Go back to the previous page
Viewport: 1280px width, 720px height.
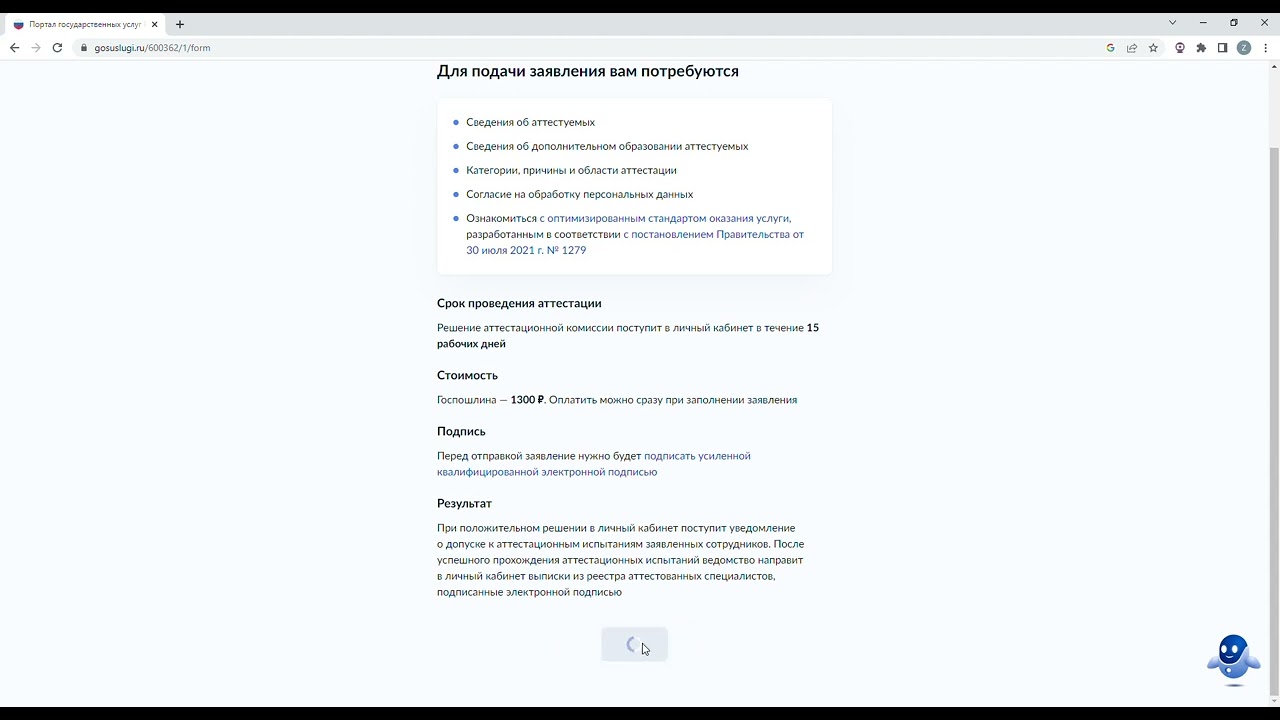pyautogui.click(x=14, y=48)
